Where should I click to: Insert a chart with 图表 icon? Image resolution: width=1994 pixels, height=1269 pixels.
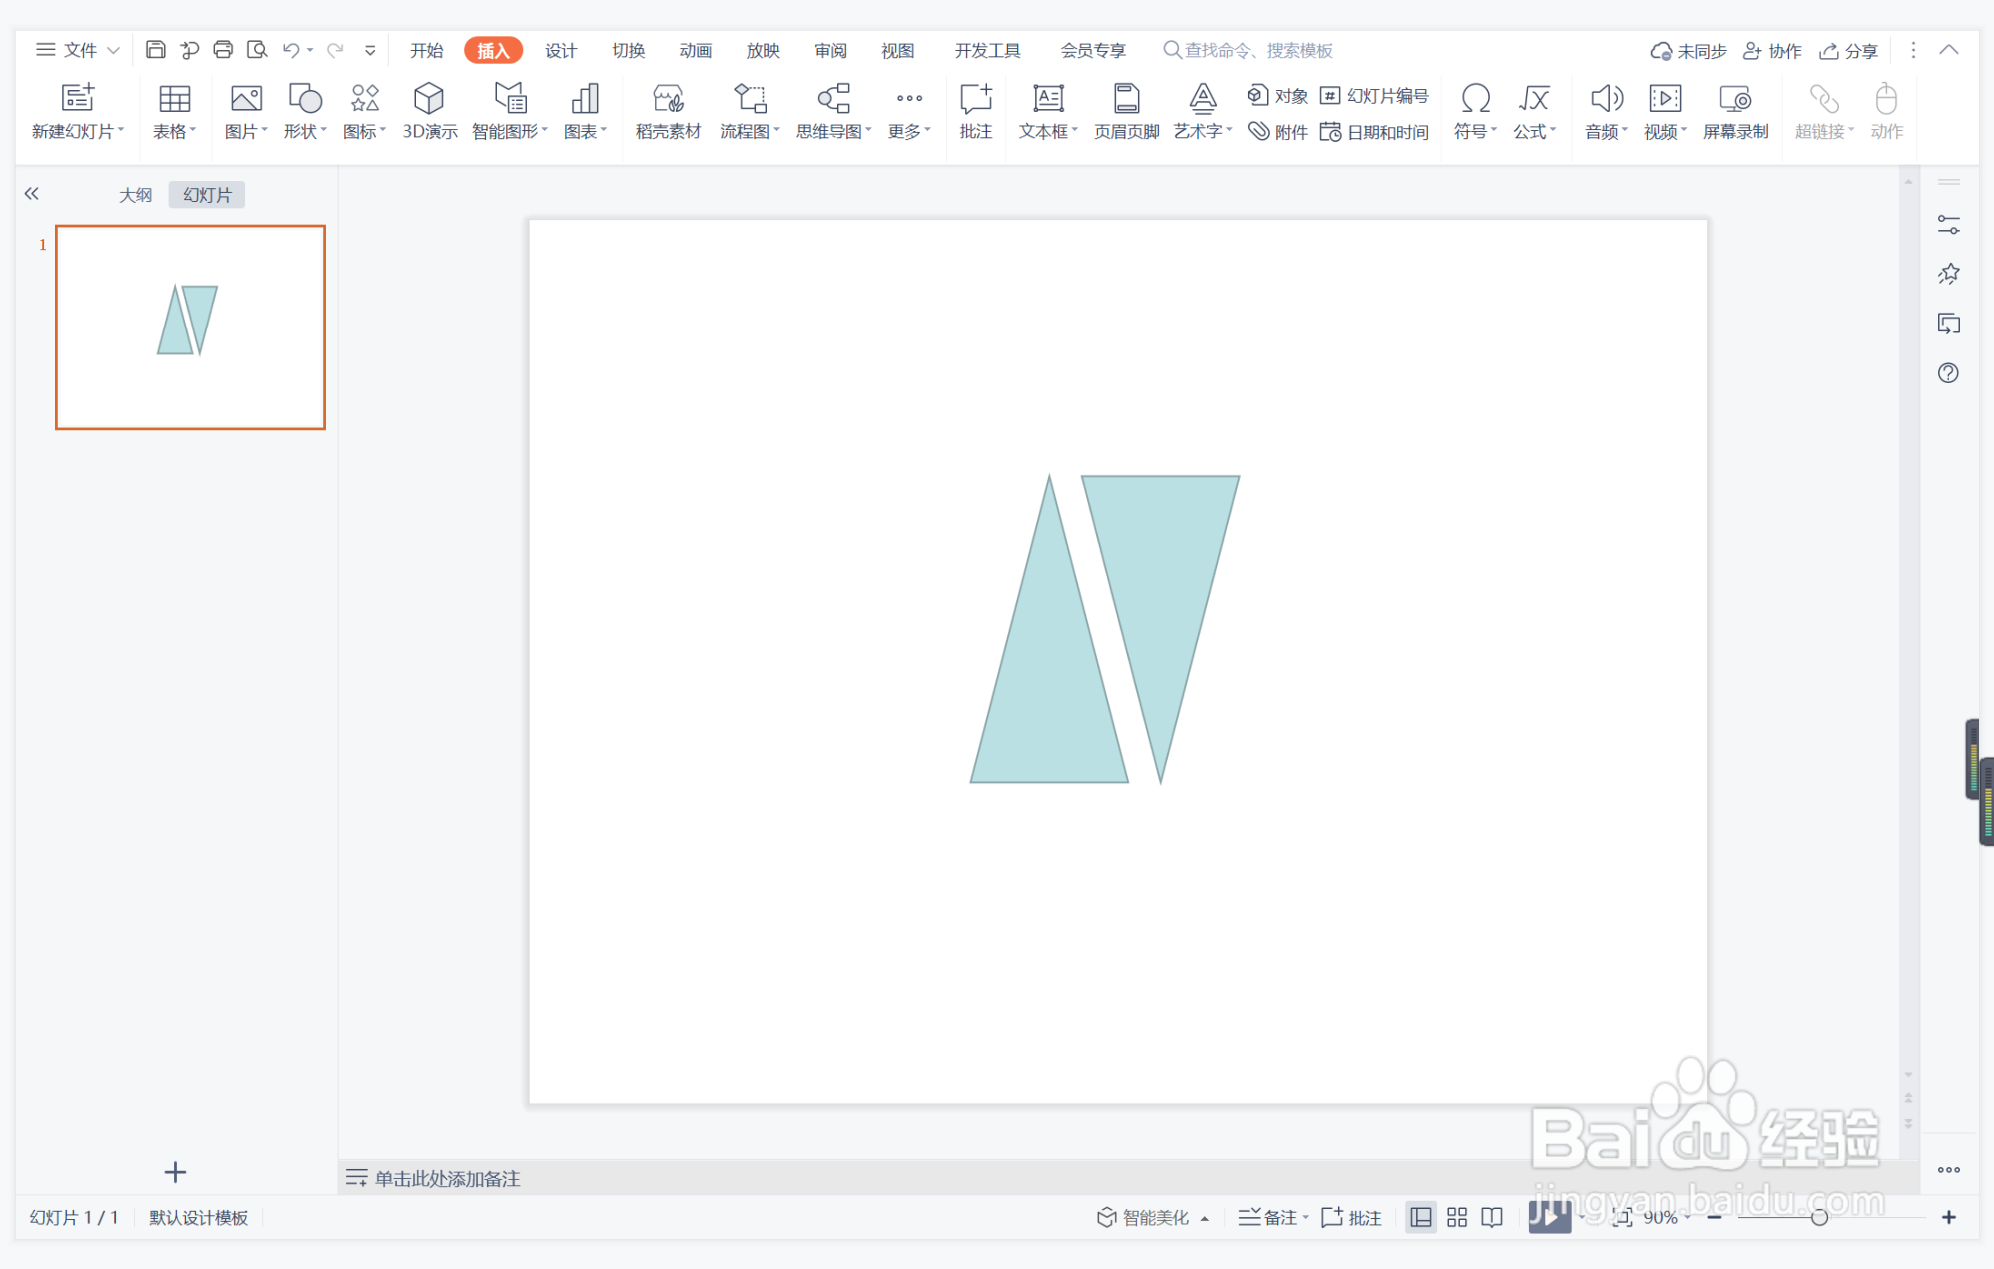(x=585, y=99)
